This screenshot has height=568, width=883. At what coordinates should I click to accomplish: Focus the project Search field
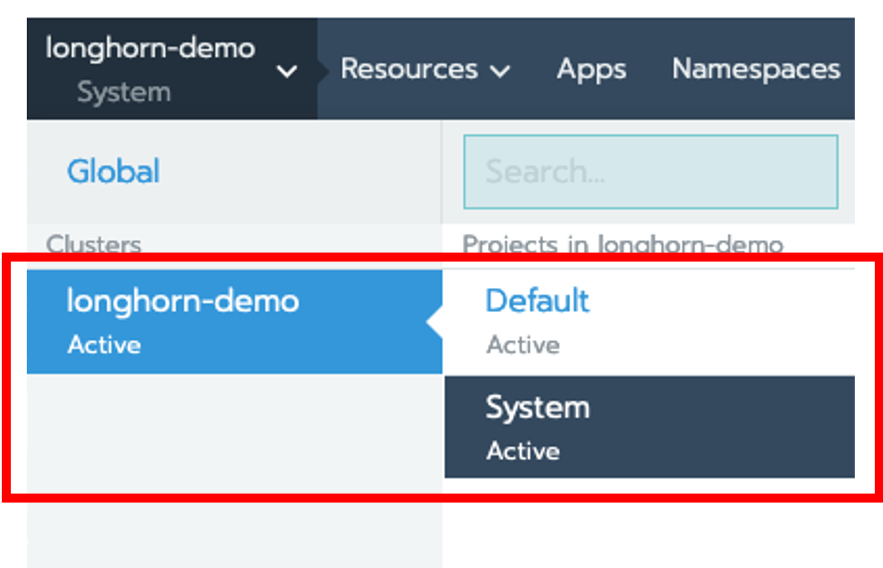[650, 171]
